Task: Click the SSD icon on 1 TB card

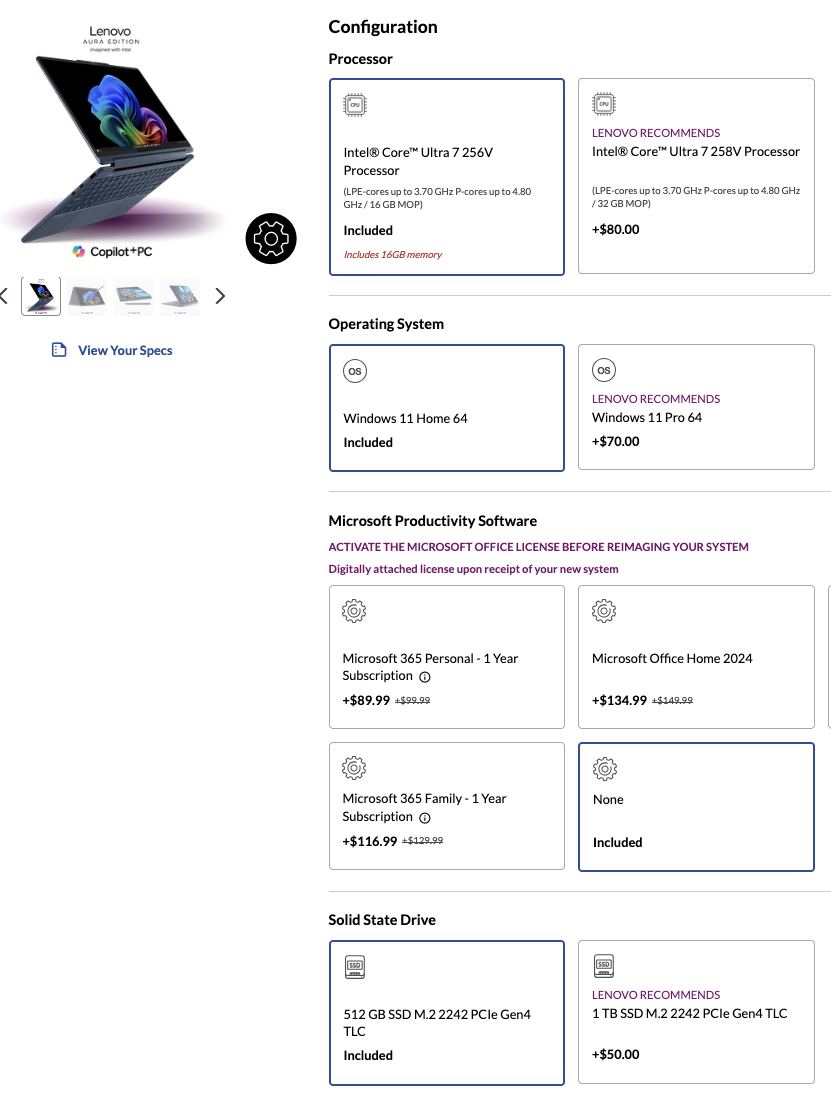Action: click(x=603, y=966)
